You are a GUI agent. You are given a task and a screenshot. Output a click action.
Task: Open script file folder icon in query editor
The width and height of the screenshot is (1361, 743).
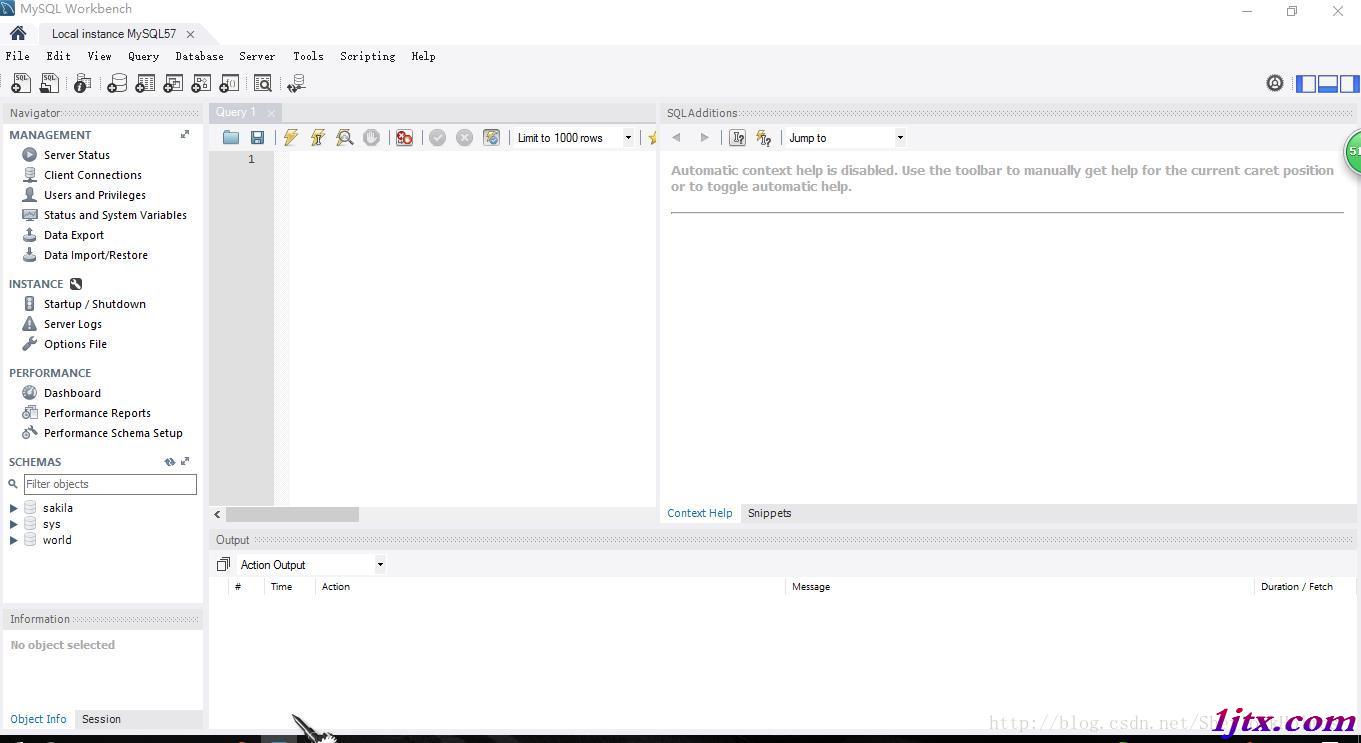click(231, 138)
